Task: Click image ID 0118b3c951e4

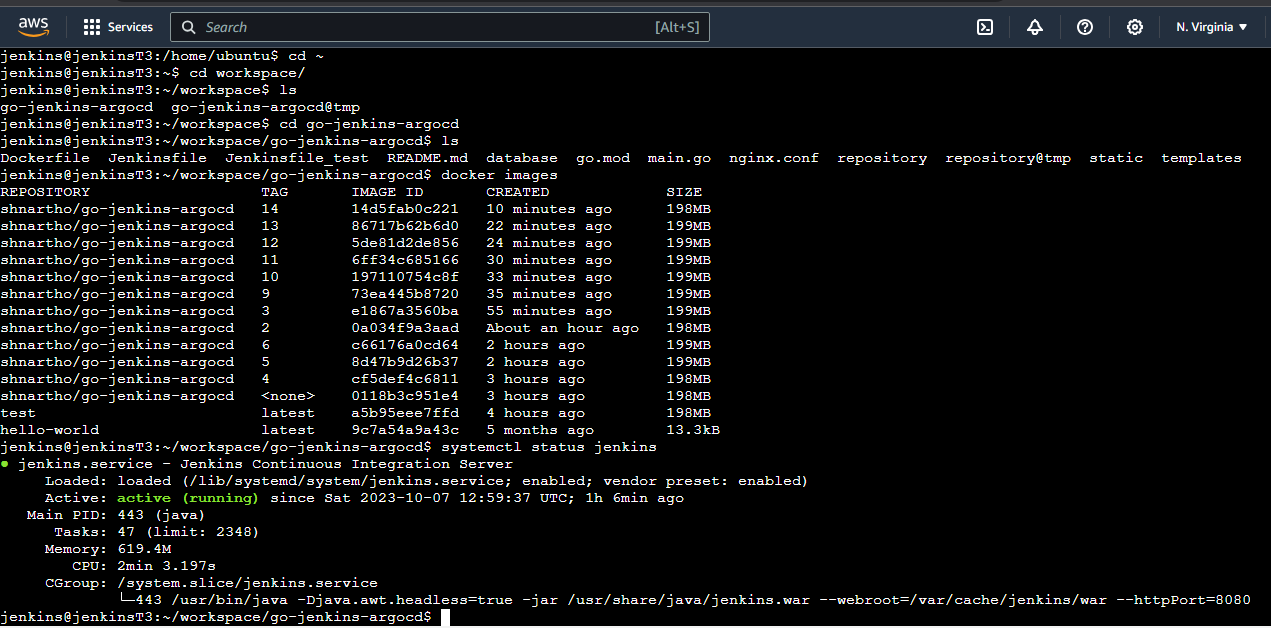Action: pyautogui.click(x=405, y=396)
